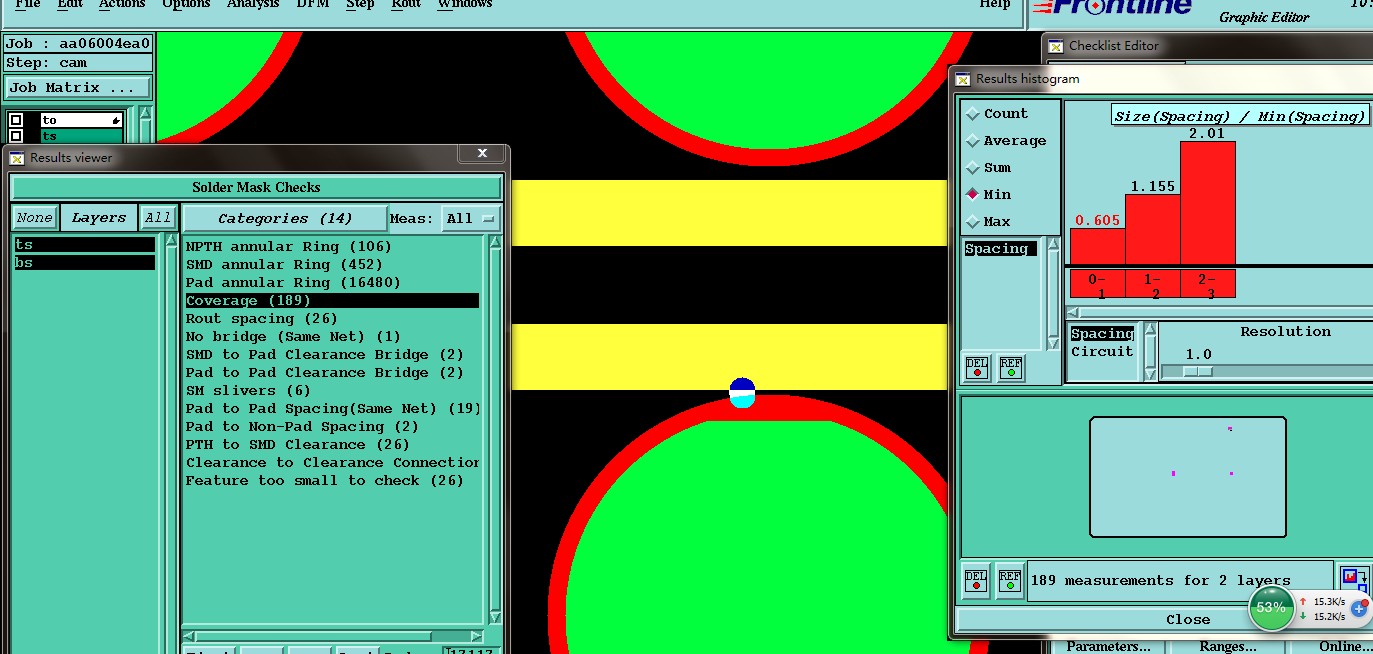Open the Rout menu
The height and width of the screenshot is (654, 1373).
(x=406, y=4)
